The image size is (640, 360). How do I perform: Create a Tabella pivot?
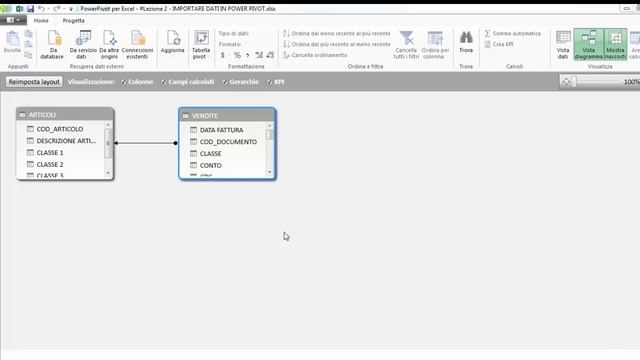(x=201, y=45)
